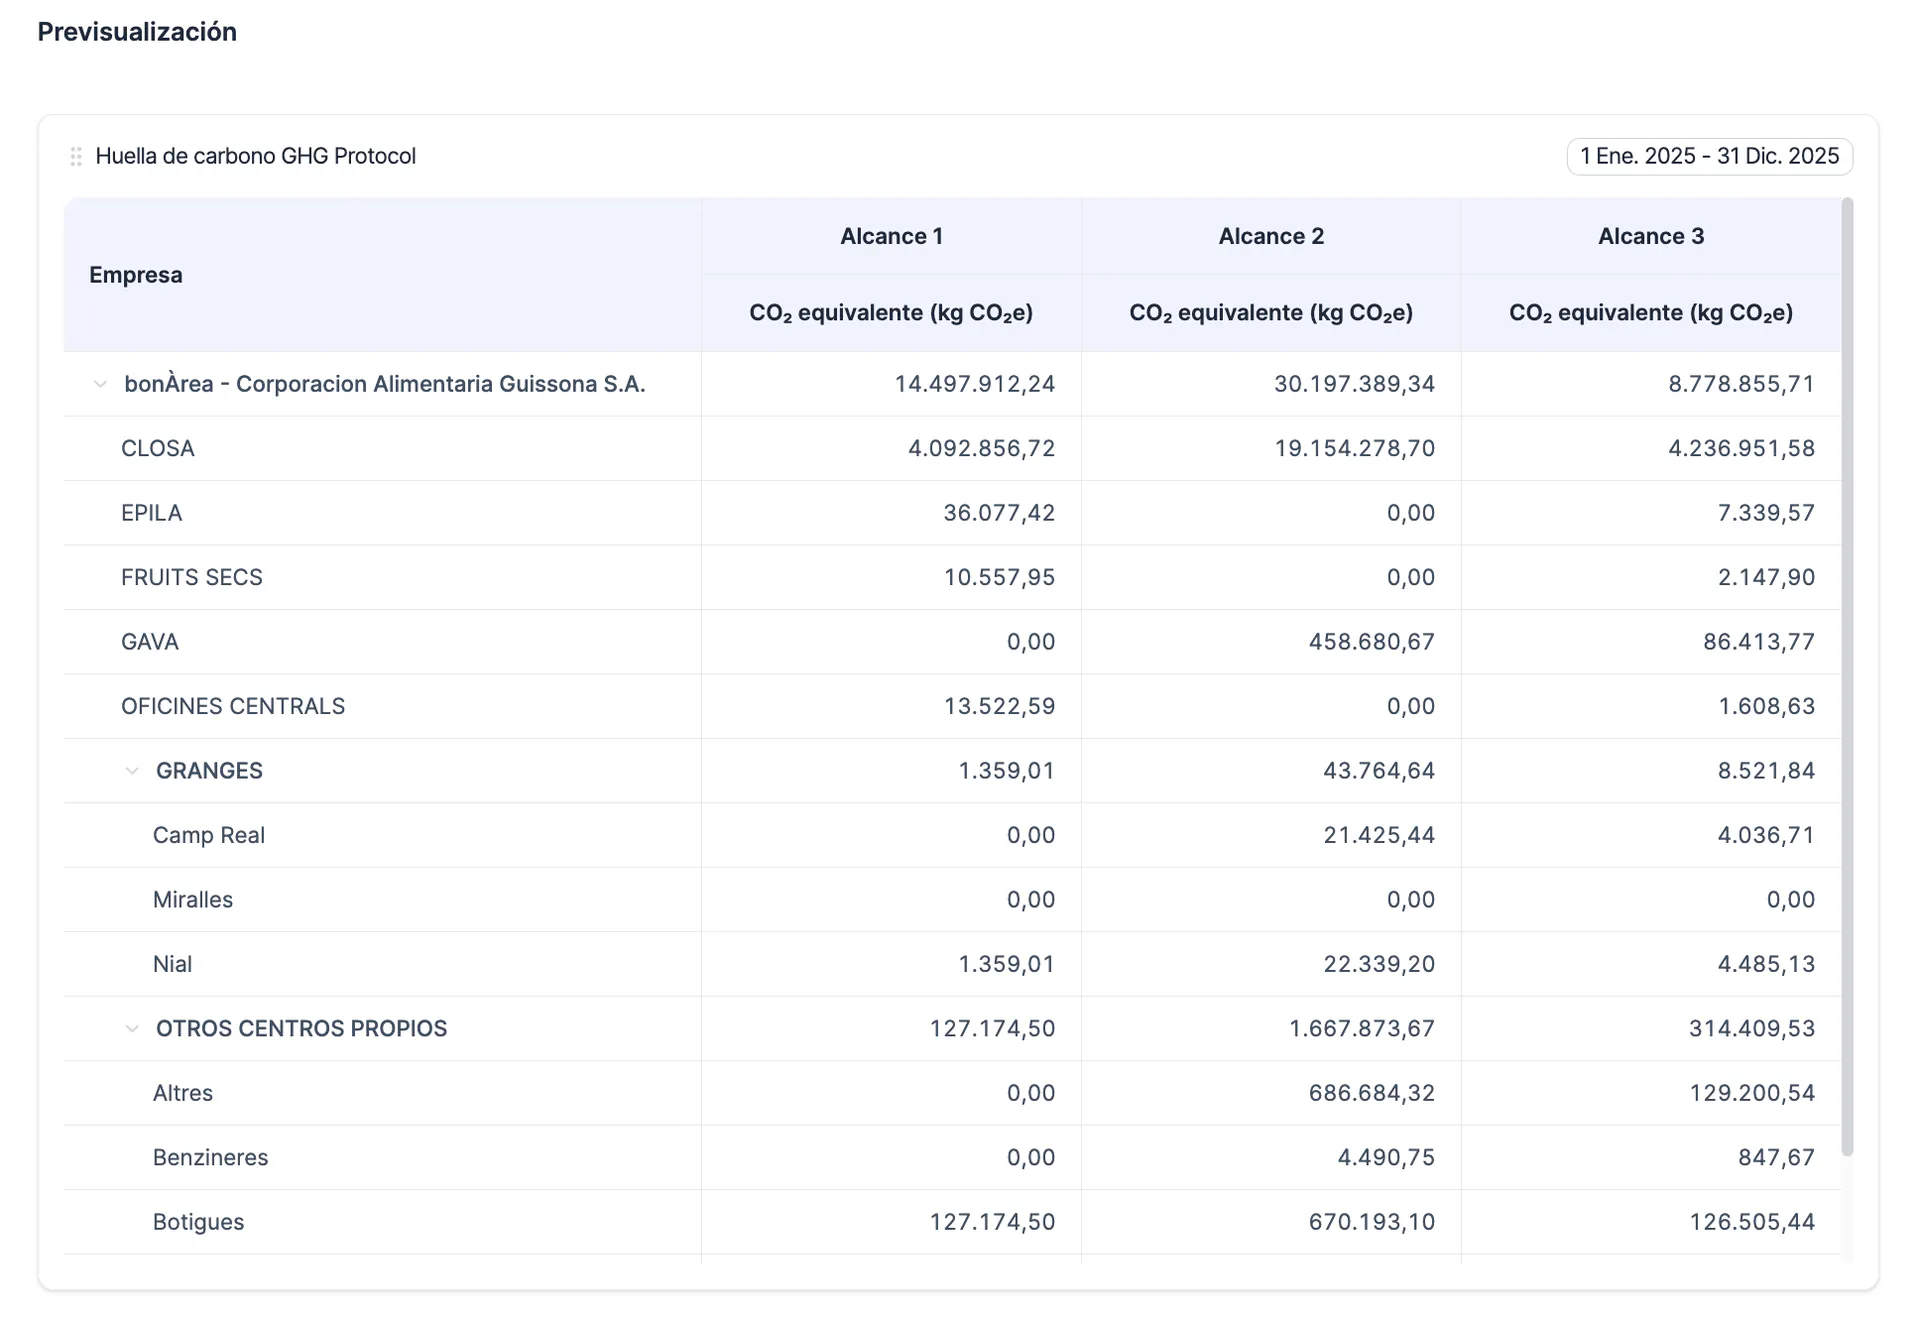Click the CO₂ equivalente header under Alcance 3
Screen dimensions: 1920x1323
pos(1651,313)
